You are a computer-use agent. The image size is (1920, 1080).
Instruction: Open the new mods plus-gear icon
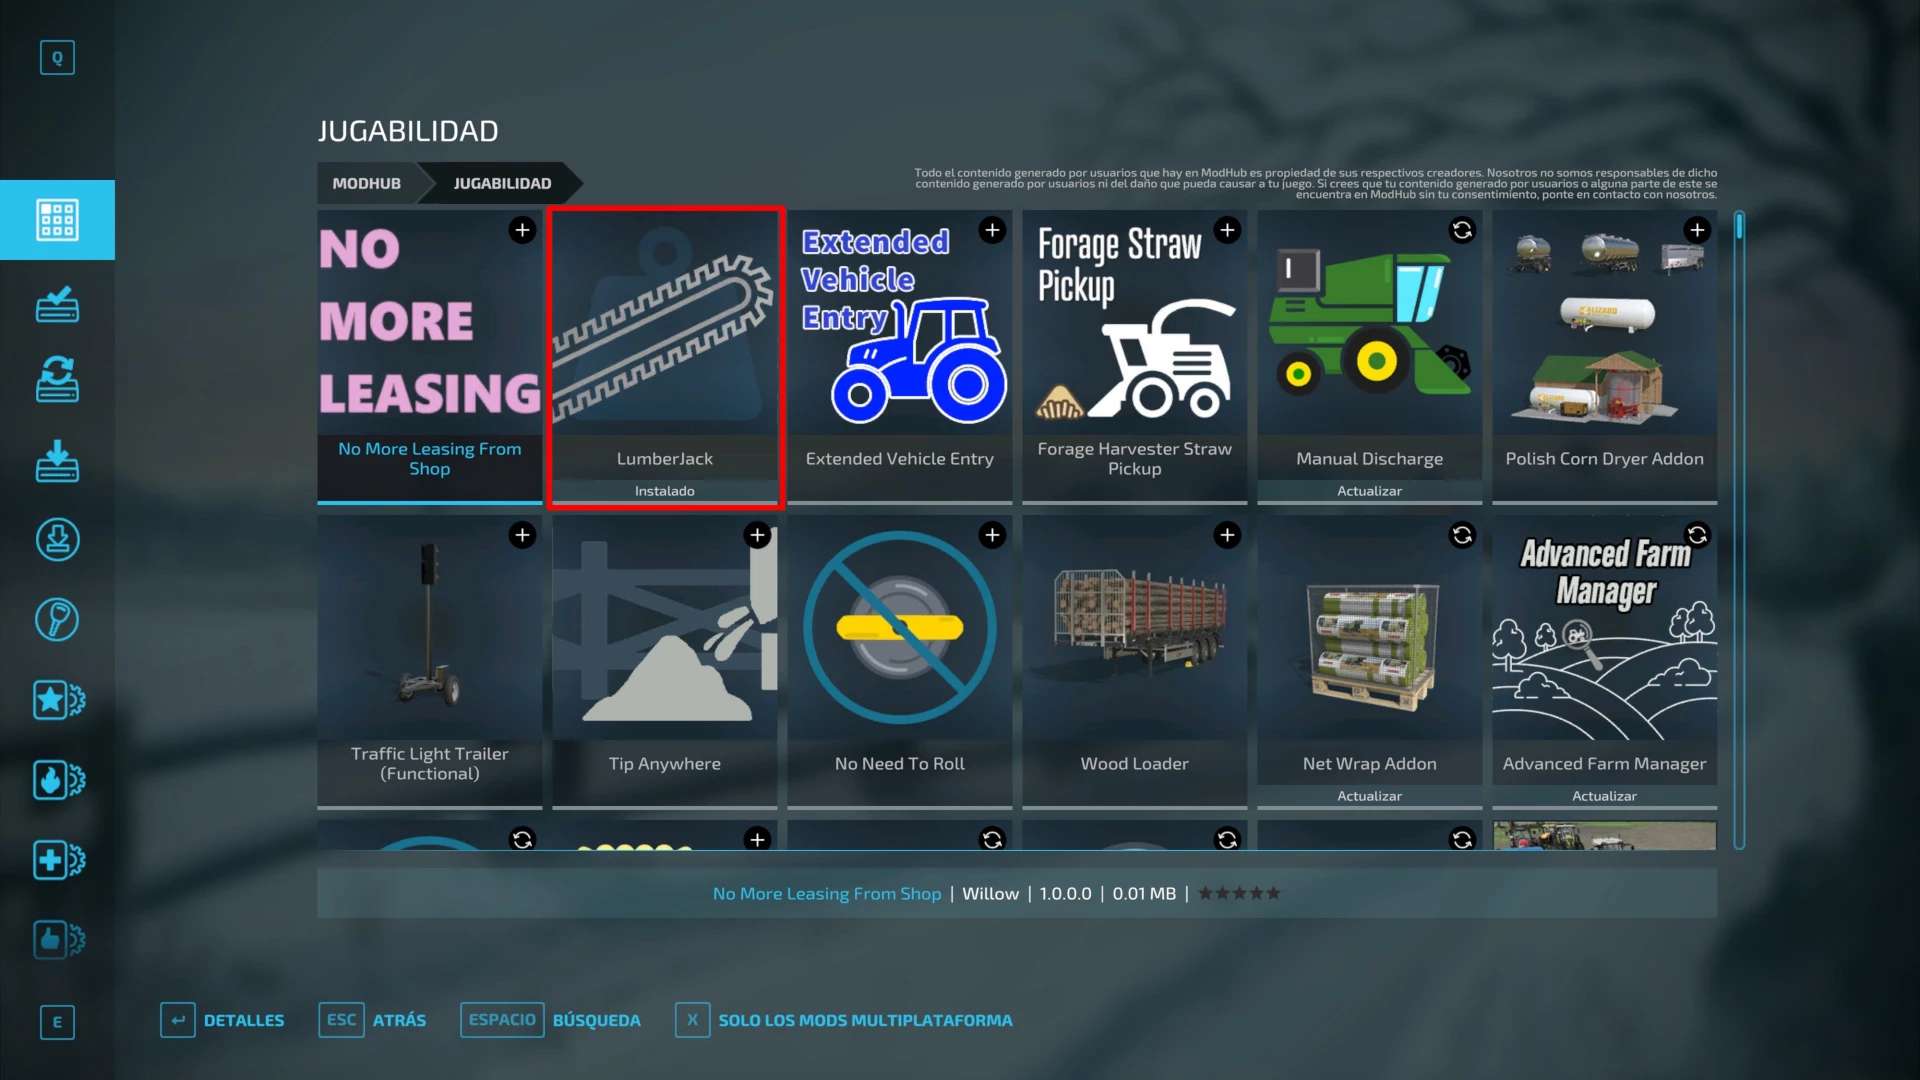(x=57, y=860)
